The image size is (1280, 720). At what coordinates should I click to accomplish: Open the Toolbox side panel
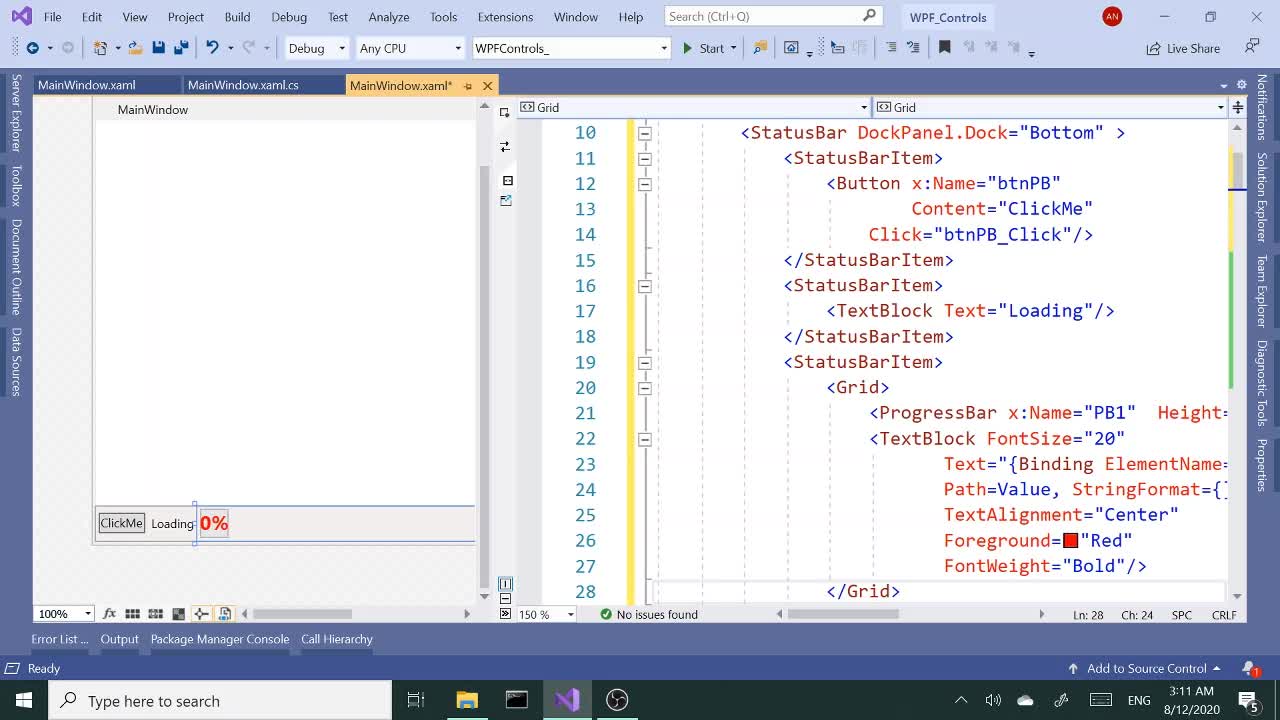tap(16, 186)
